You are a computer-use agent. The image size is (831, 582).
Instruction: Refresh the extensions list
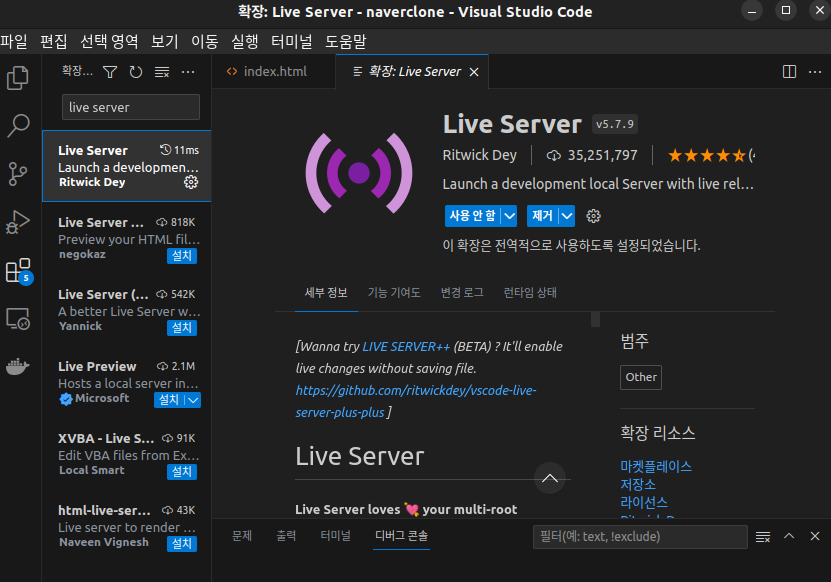tap(136, 72)
